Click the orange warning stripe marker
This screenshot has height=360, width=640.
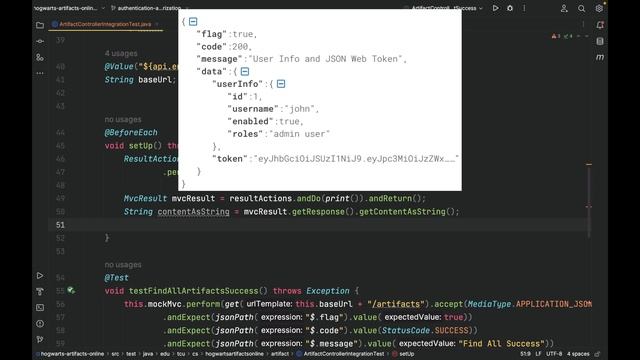pos(589,164)
